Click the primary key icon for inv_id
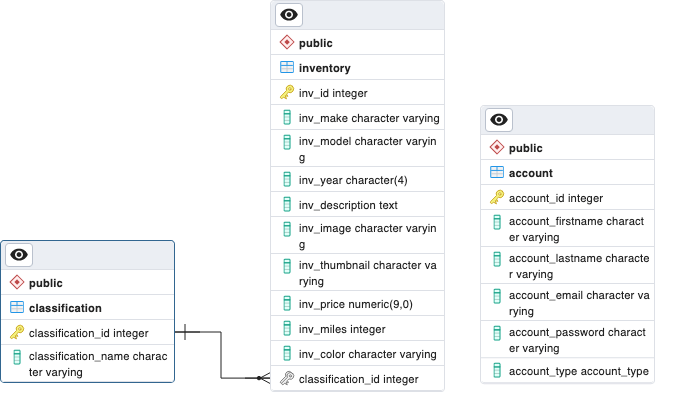Screen dimensions: 700x420 click(287, 92)
